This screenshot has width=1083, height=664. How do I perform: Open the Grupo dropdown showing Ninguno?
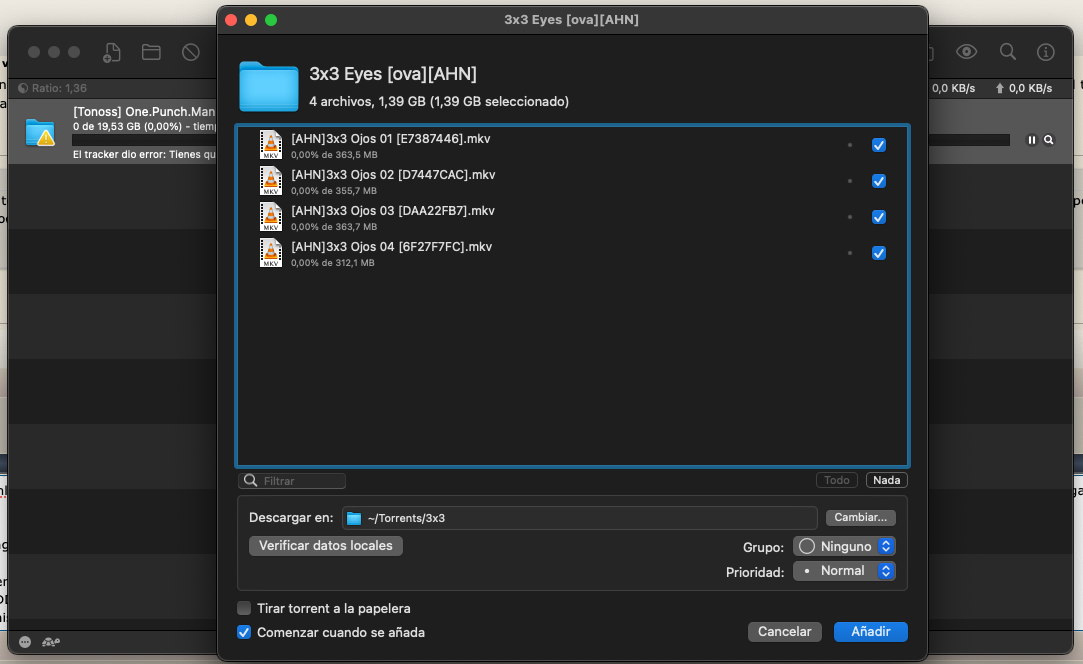point(844,547)
